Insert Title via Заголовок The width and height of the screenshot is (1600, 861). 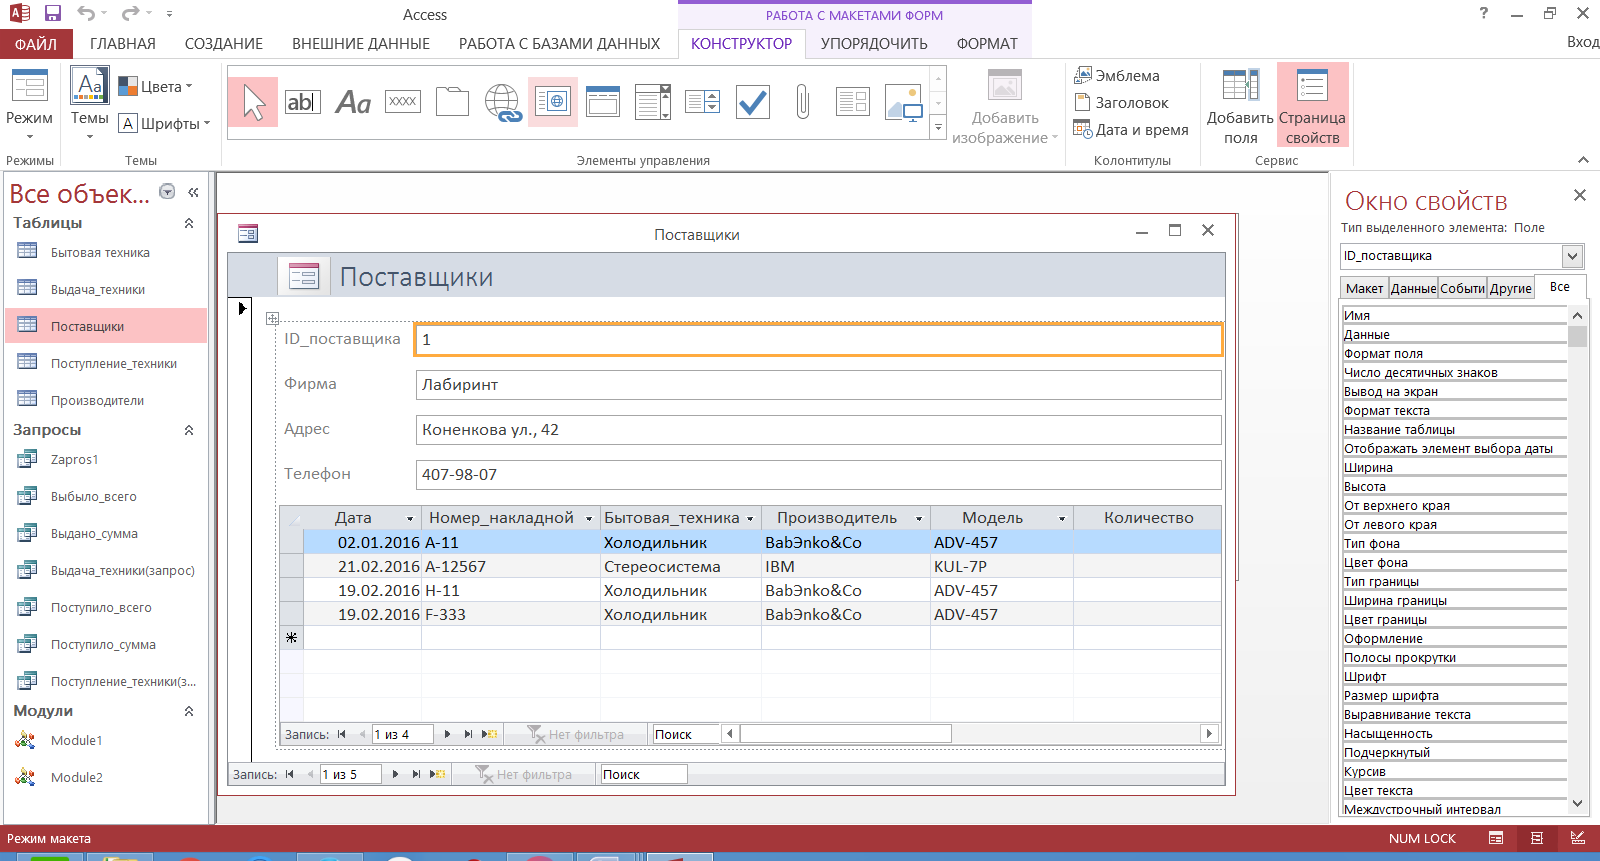[1121, 102]
